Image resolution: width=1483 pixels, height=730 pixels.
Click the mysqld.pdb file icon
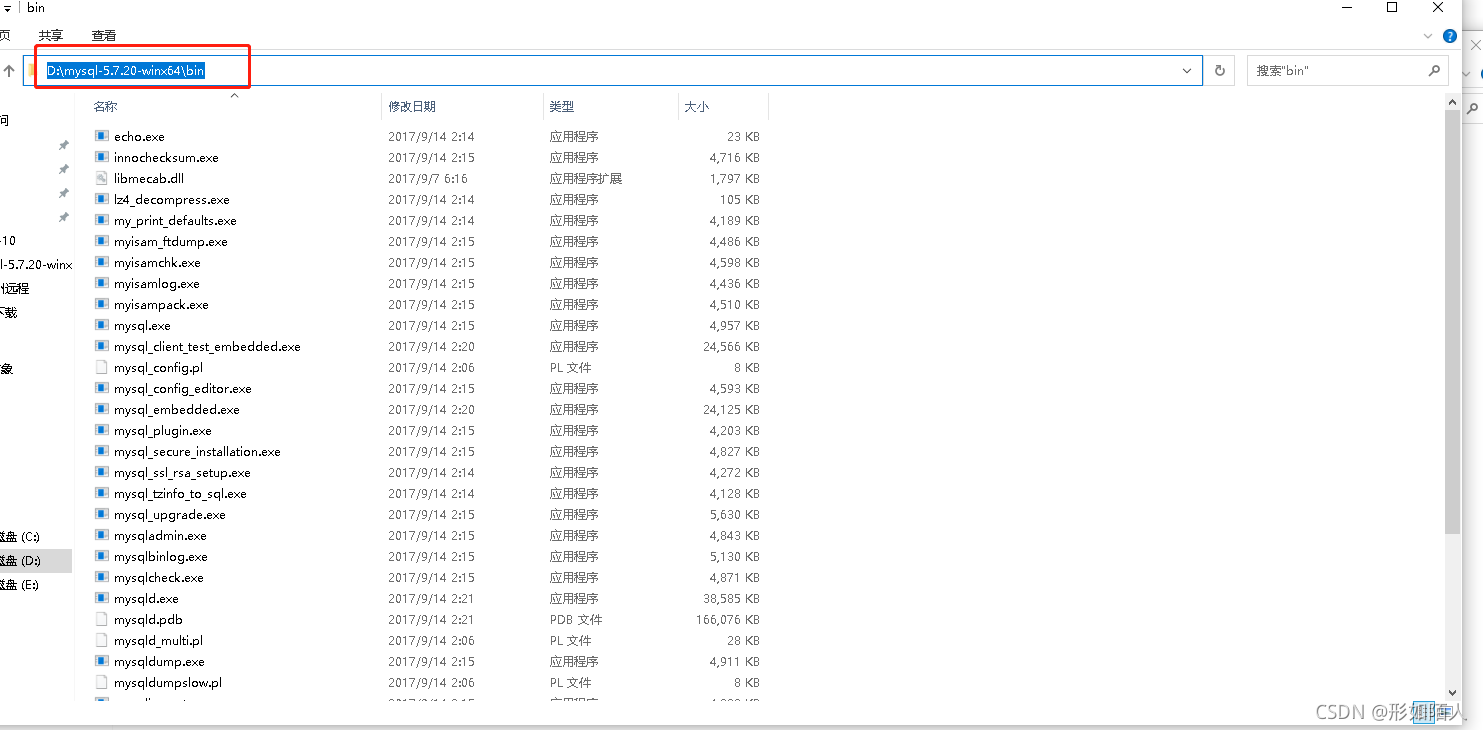tap(101, 619)
